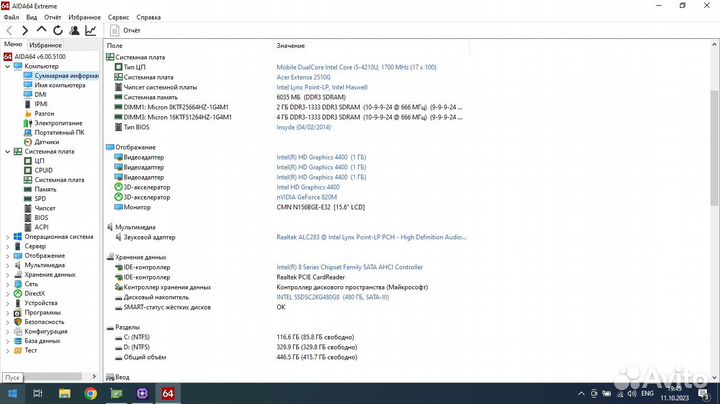720x404 pixels.
Task: Click the BIOS icon in tree
Action: point(28,218)
